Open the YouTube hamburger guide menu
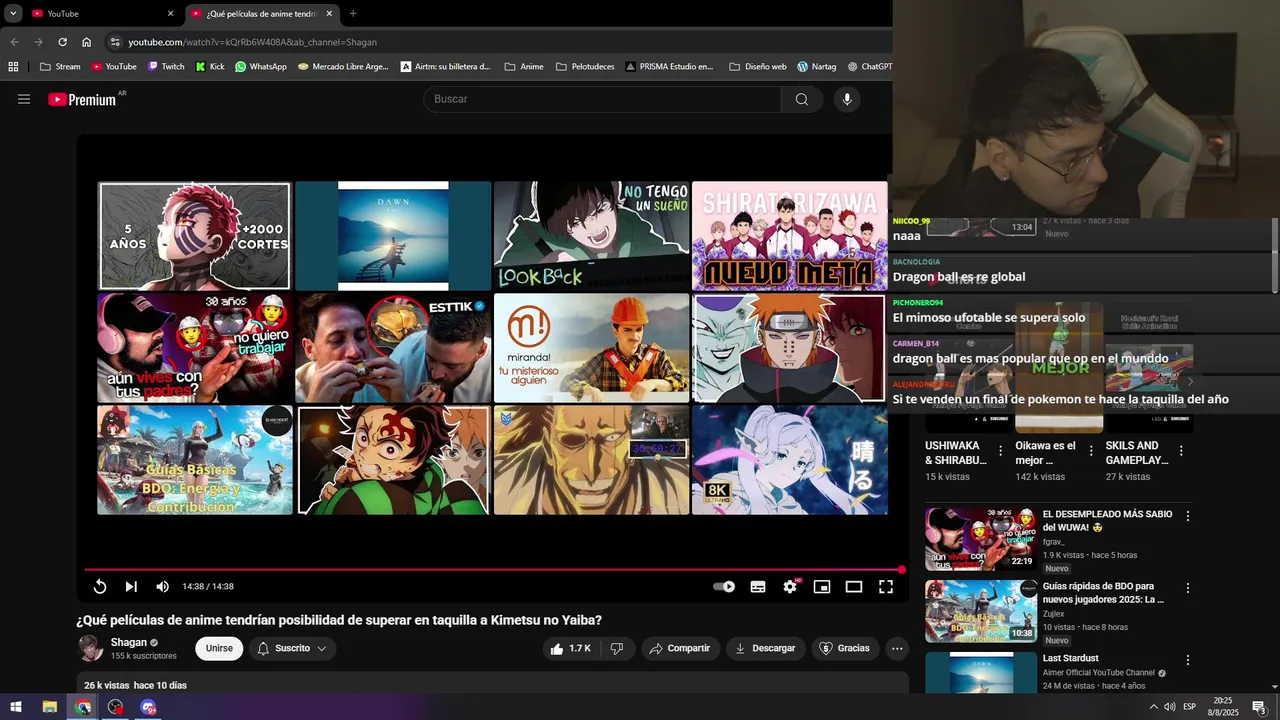Screen dimensions: 1280x720 (x=24, y=99)
